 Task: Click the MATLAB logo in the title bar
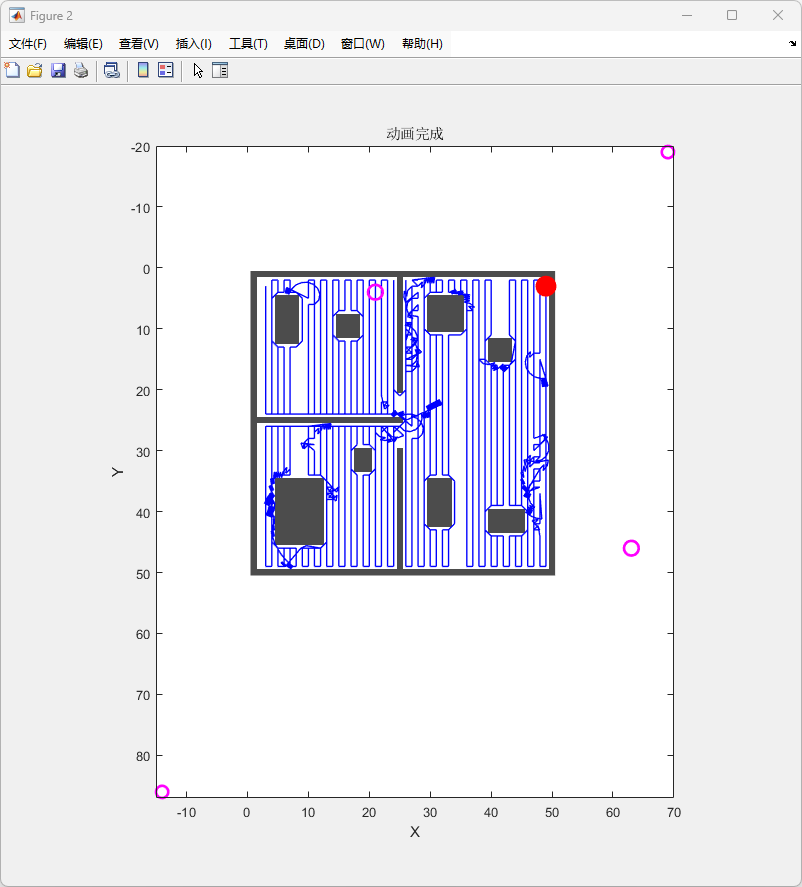[x=17, y=16]
